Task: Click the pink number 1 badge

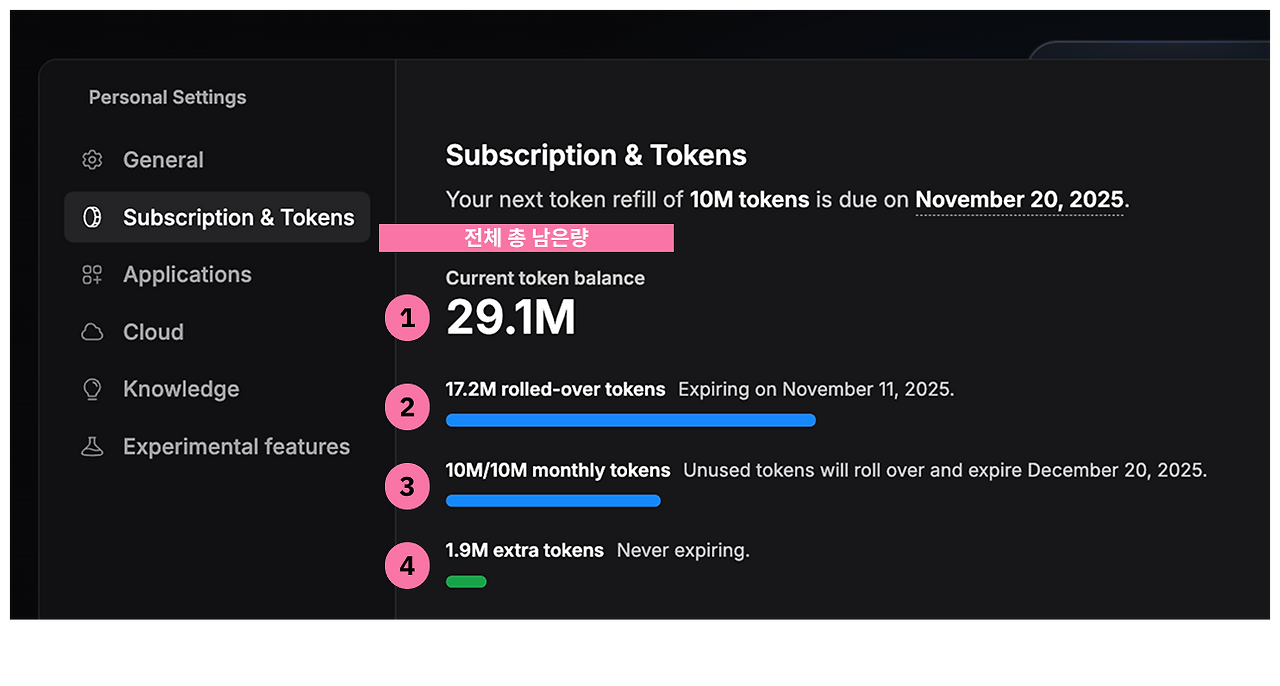Action: click(407, 319)
